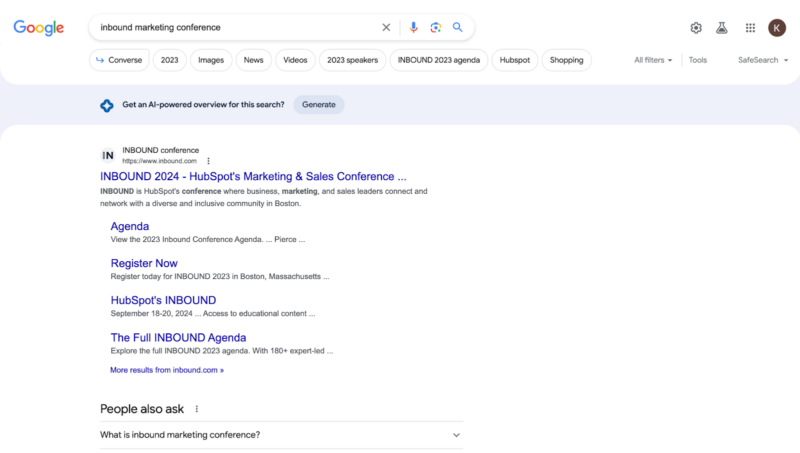
Task: Switch to the Shopping tab
Action: tap(566, 60)
